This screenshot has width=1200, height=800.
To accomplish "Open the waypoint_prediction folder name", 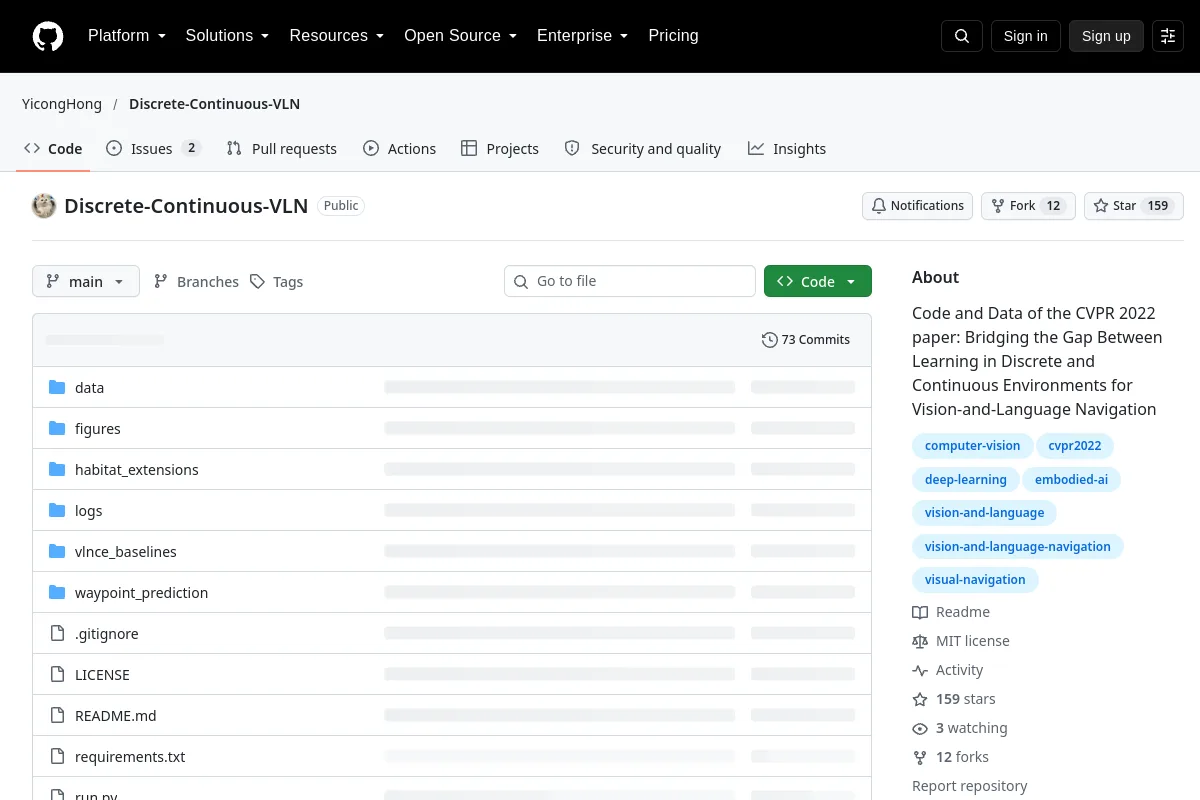I will pos(142,593).
